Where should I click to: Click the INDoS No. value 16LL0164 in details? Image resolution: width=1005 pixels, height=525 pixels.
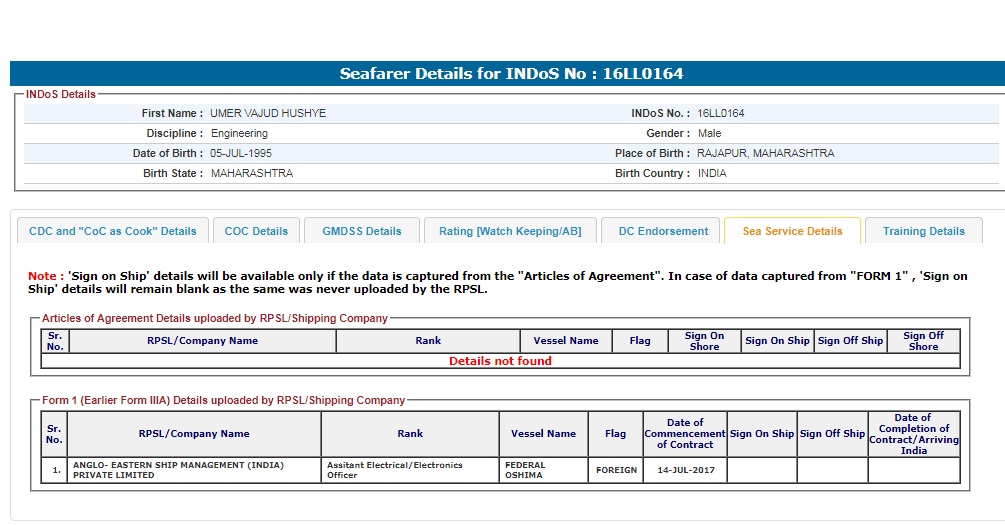[720, 114]
